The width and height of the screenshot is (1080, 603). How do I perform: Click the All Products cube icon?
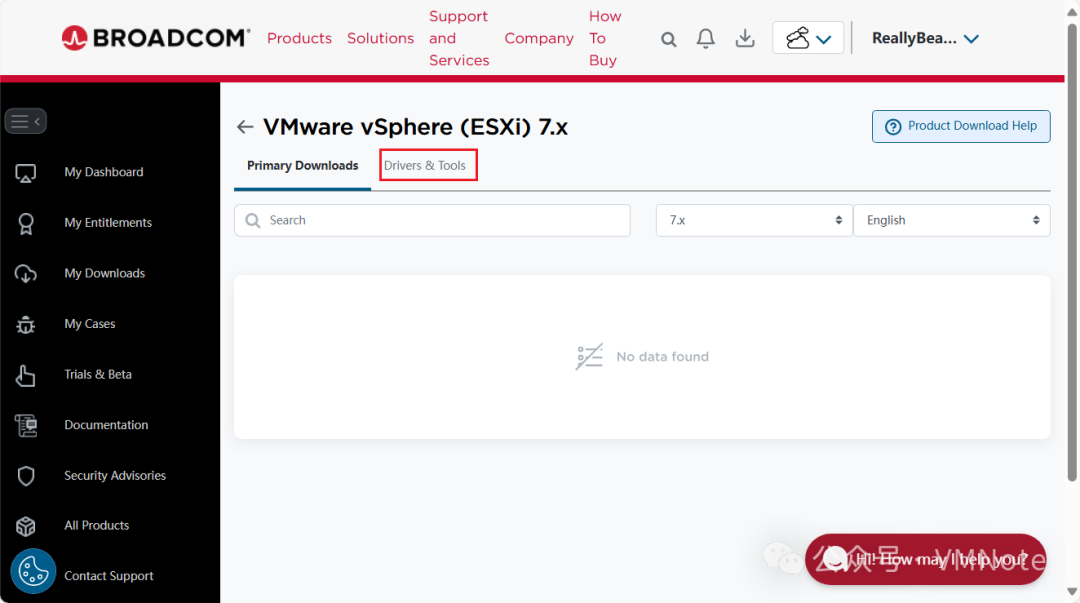pyautogui.click(x=25, y=527)
